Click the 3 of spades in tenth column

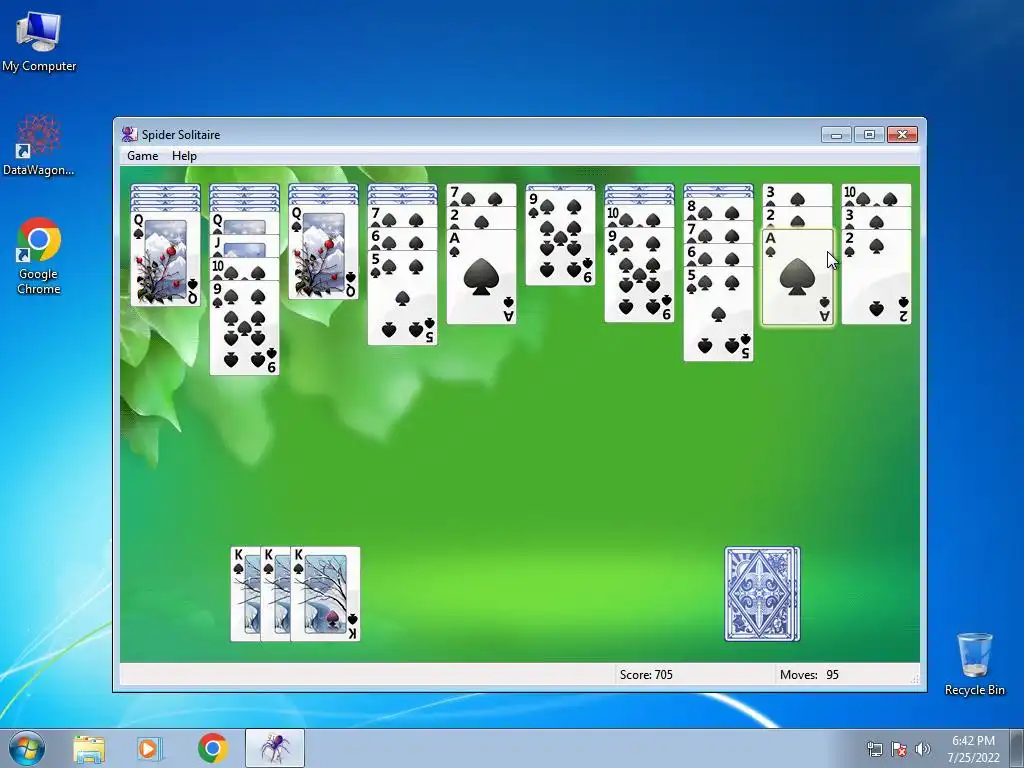(x=876, y=218)
